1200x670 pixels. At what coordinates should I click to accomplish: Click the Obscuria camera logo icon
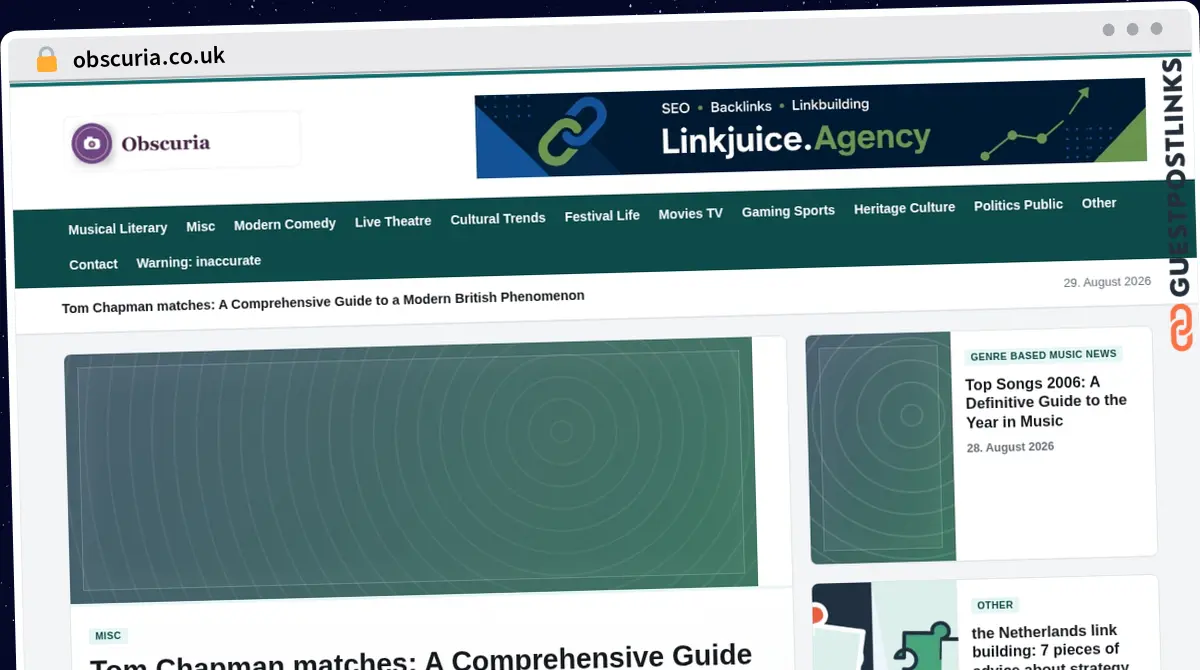point(92,143)
